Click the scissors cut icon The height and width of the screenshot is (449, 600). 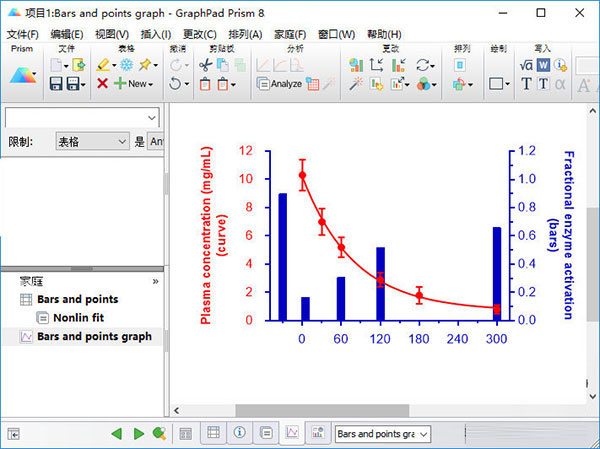point(205,64)
